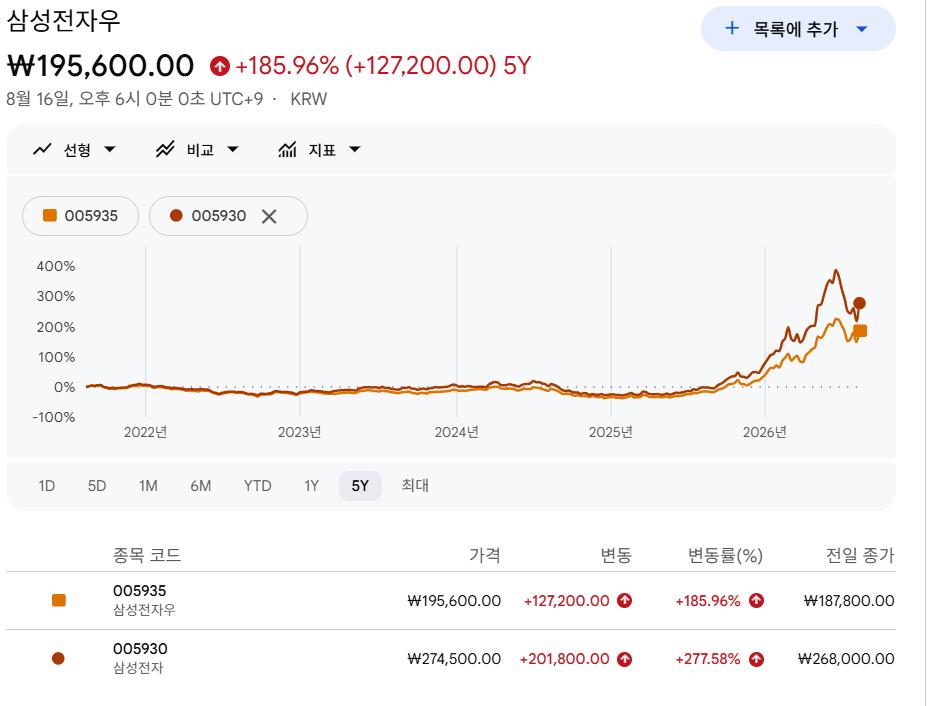This screenshot has width=929, height=706.
Task: Toggle the 005935 series chip
Action: click(81, 216)
